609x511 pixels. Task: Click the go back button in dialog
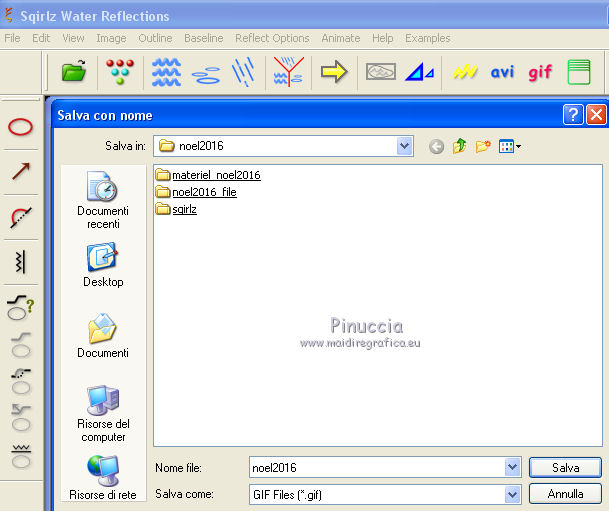coord(437,147)
